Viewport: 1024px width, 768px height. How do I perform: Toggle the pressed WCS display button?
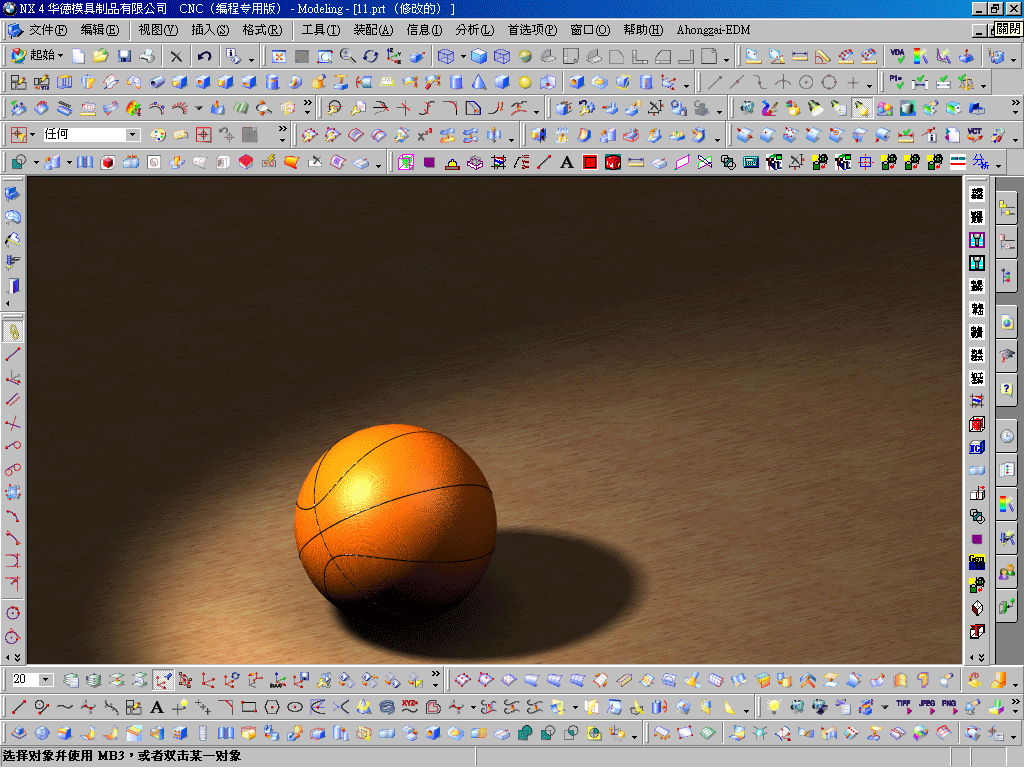click(163, 680)
